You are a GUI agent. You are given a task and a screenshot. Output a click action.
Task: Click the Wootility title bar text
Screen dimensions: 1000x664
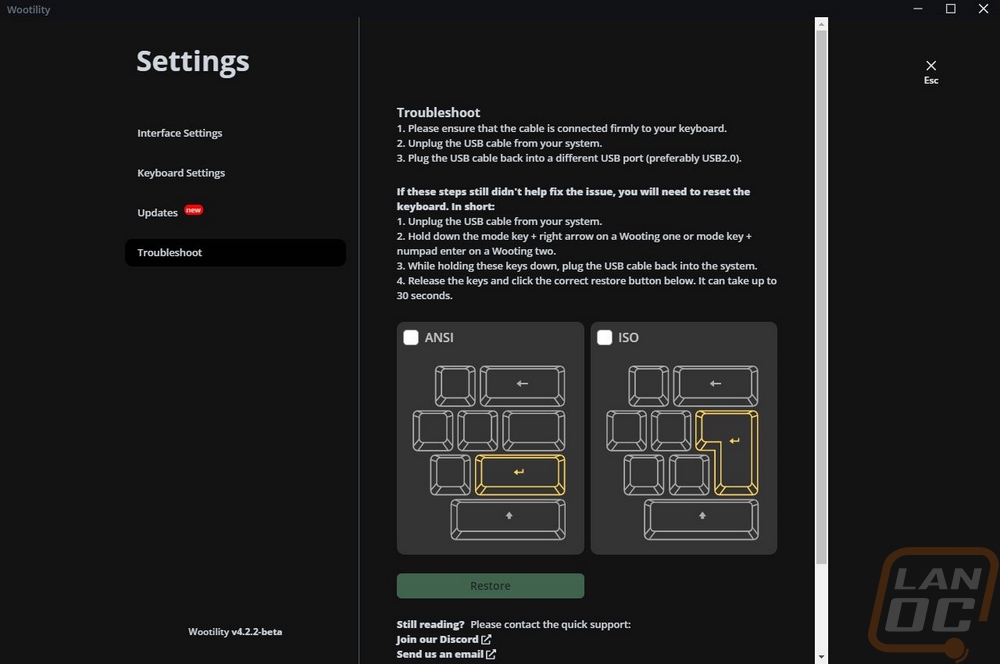point(29,10)
